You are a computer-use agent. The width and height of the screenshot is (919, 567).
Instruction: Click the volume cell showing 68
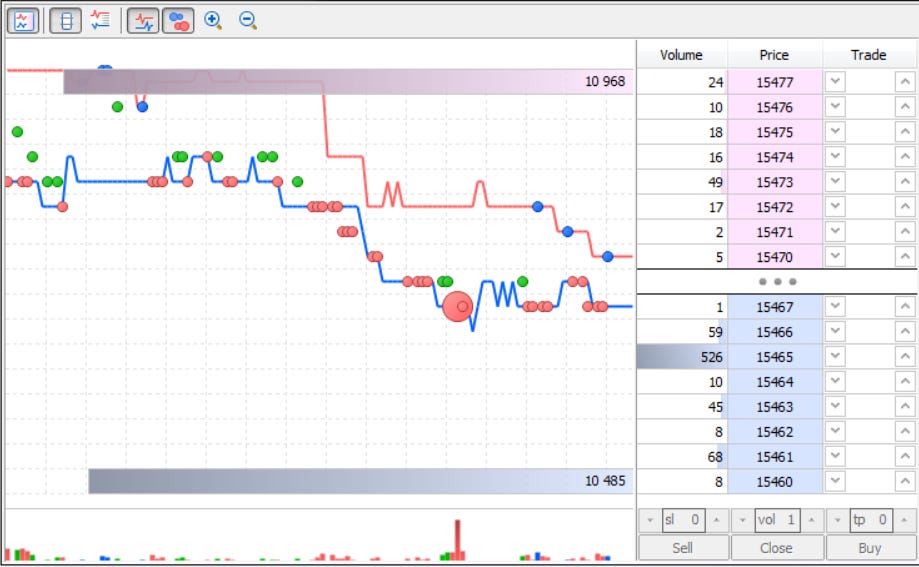[682, 456]
